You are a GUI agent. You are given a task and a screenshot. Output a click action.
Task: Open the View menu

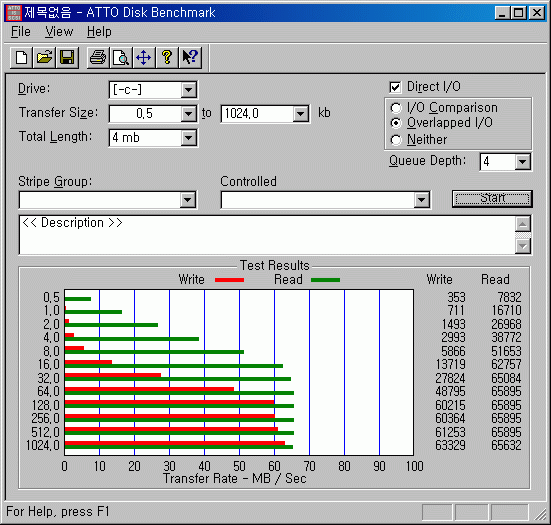coord(59,32)
